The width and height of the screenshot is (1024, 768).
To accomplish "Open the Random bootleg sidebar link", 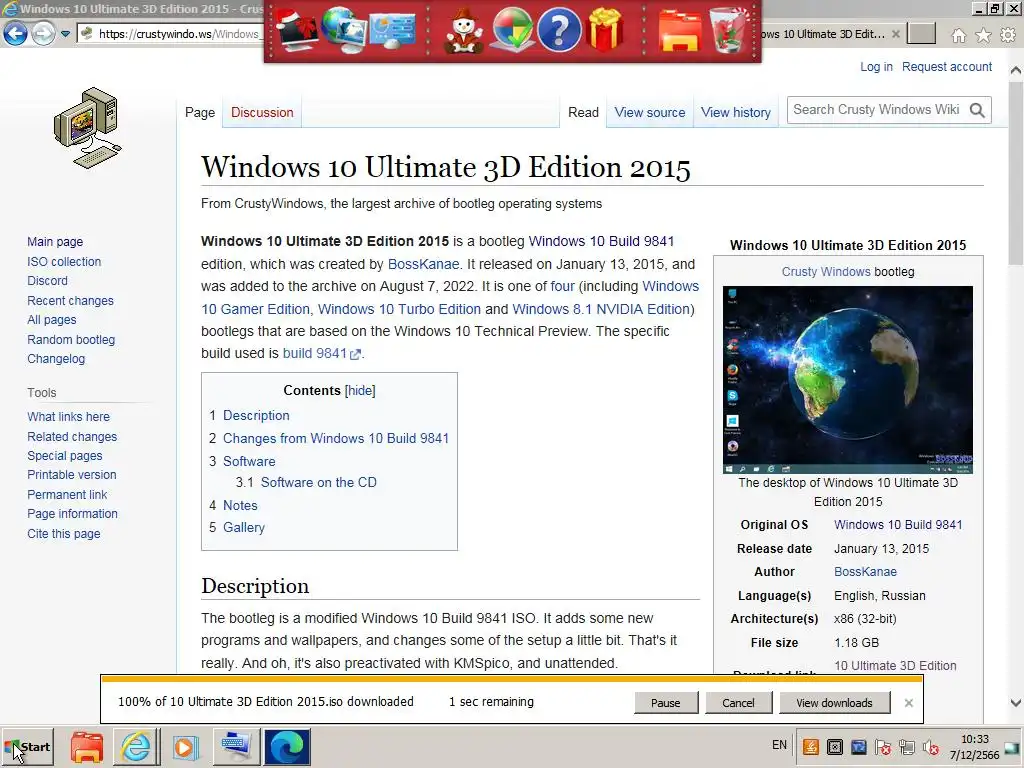I will pyautogui.click(x=71, y=340).
